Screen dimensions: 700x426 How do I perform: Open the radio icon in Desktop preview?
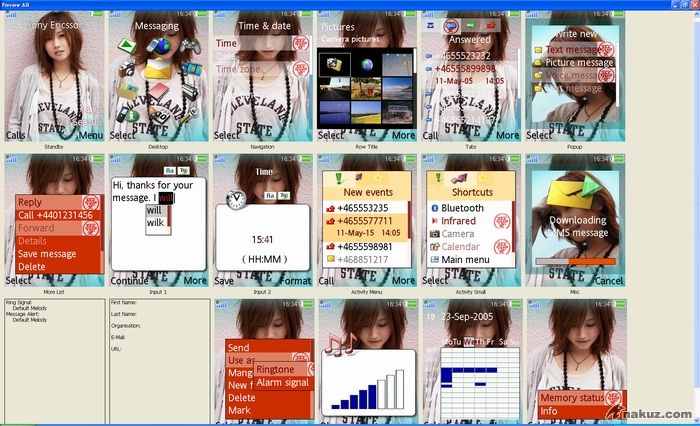(x=190, y=92)
